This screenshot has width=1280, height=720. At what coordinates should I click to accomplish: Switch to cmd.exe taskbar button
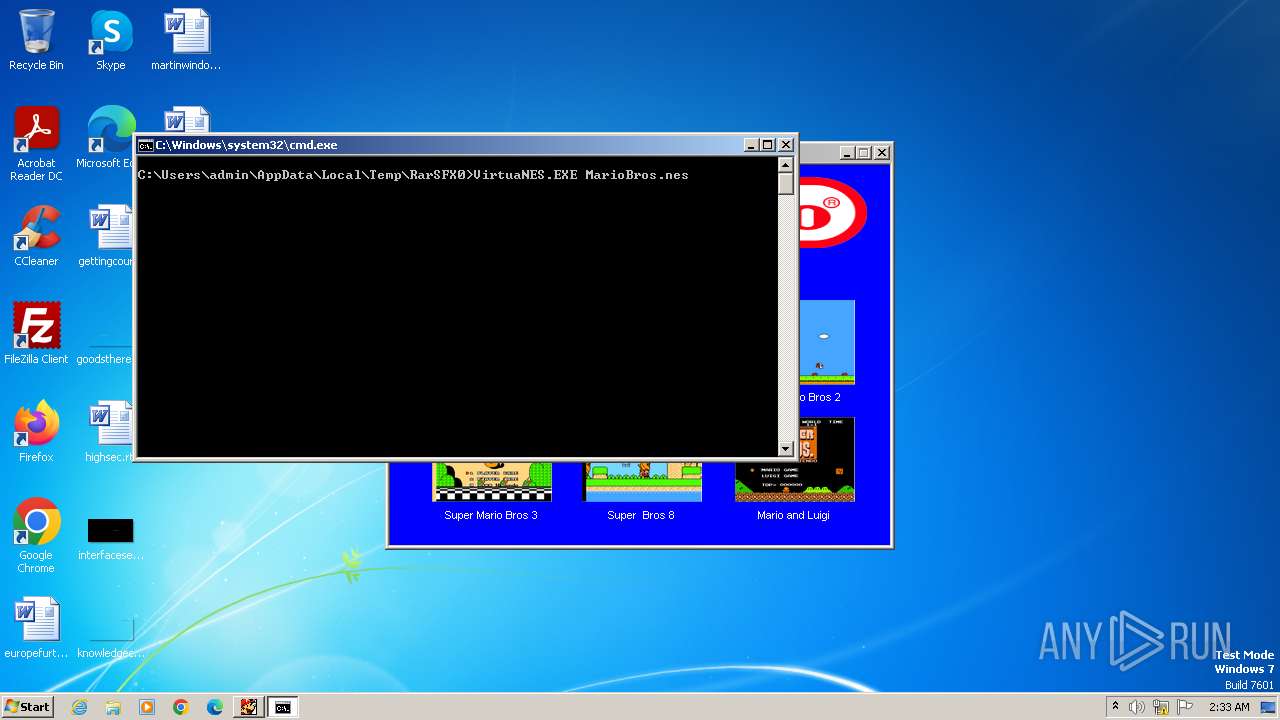pyautogui.click(x=283, y=707)
